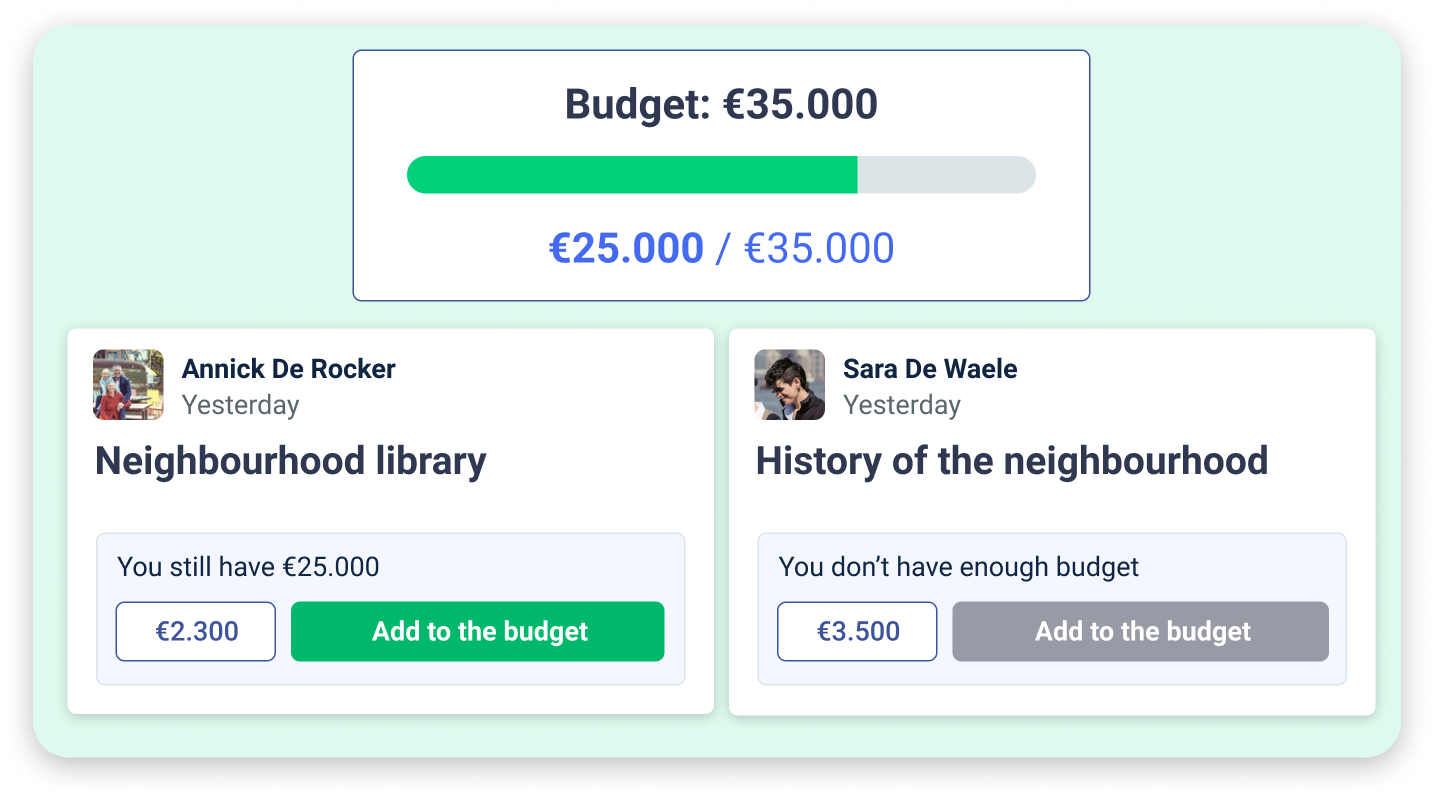The height and width of the screenshot is (798, 1434).
Task: Click Annick De Rocker's profile picture
Action: [128, 385]
